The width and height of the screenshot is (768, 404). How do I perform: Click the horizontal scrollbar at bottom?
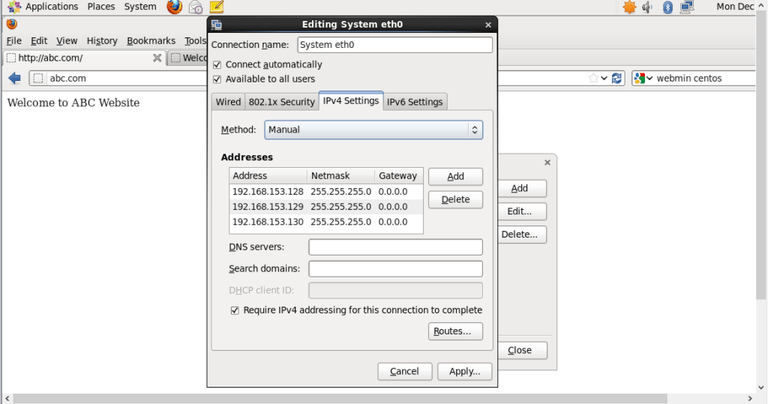(x=340, y=398)
